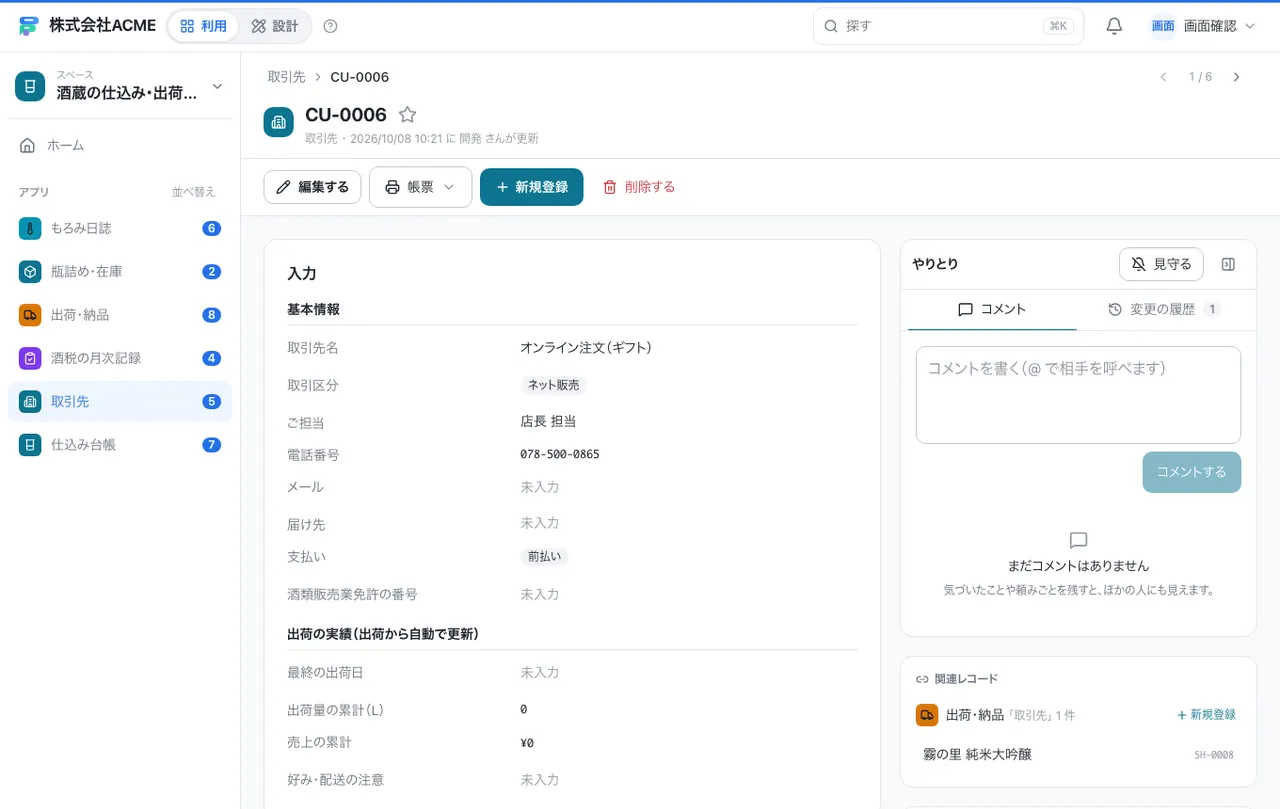
Task: Click the SH-0008 record code
Action: 1214,755
